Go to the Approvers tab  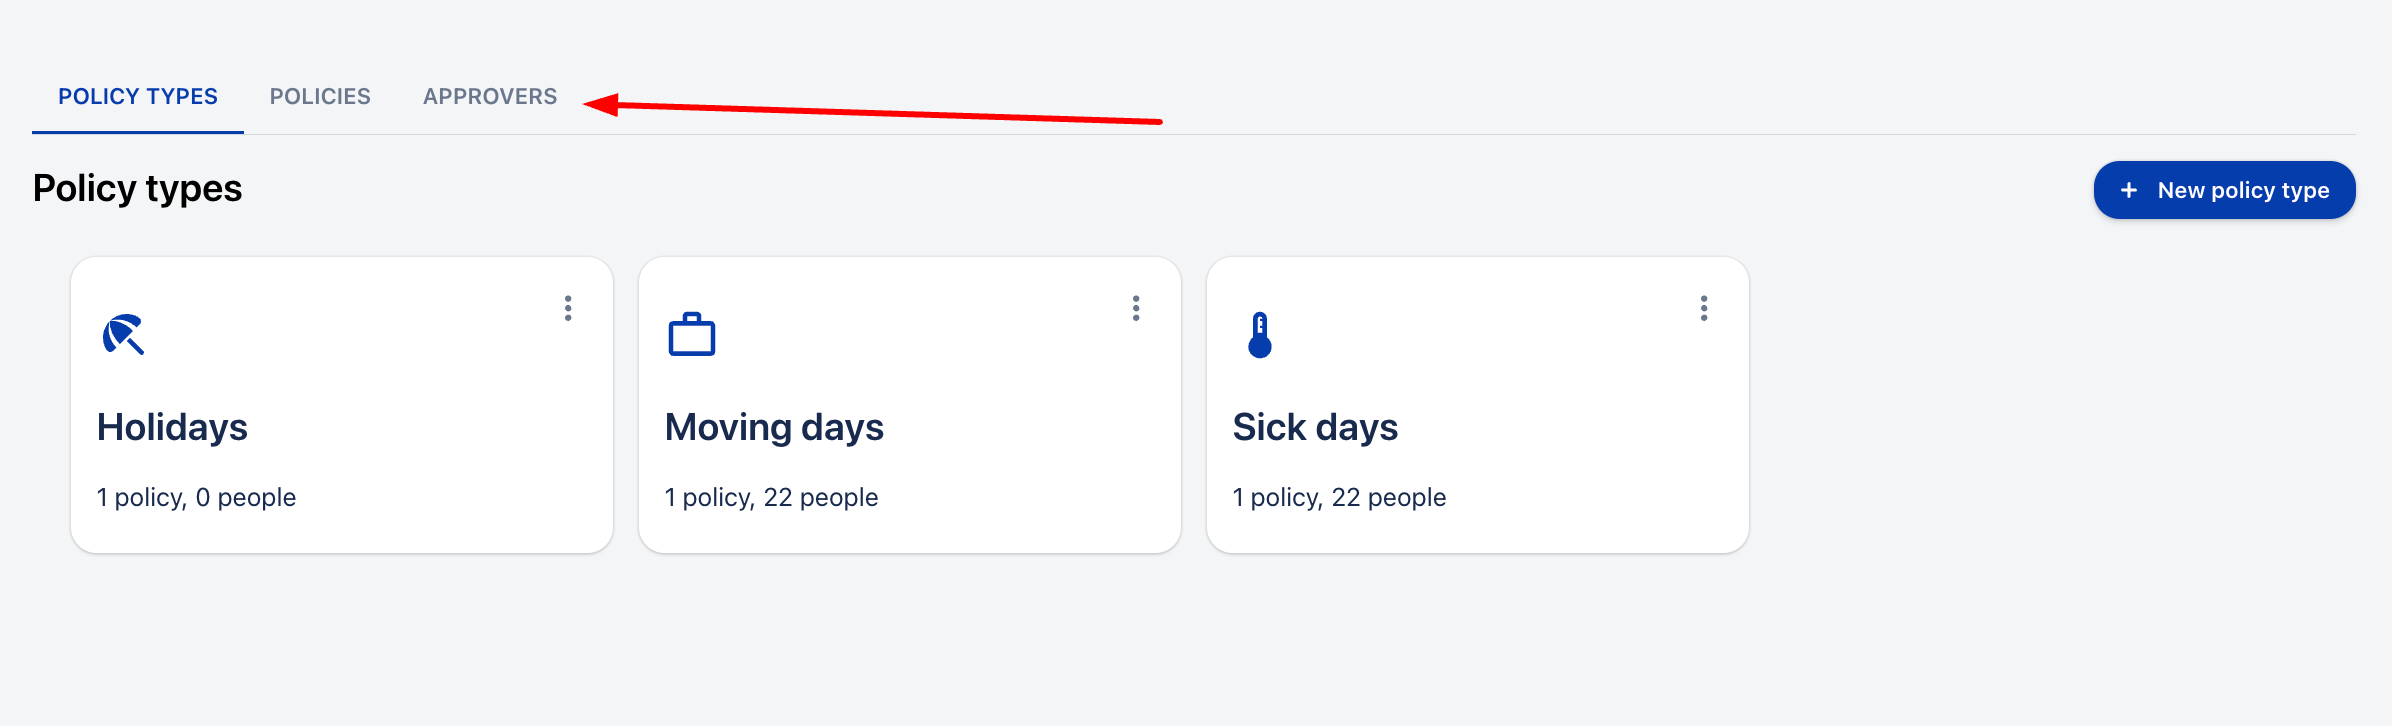tap(490, 96)
